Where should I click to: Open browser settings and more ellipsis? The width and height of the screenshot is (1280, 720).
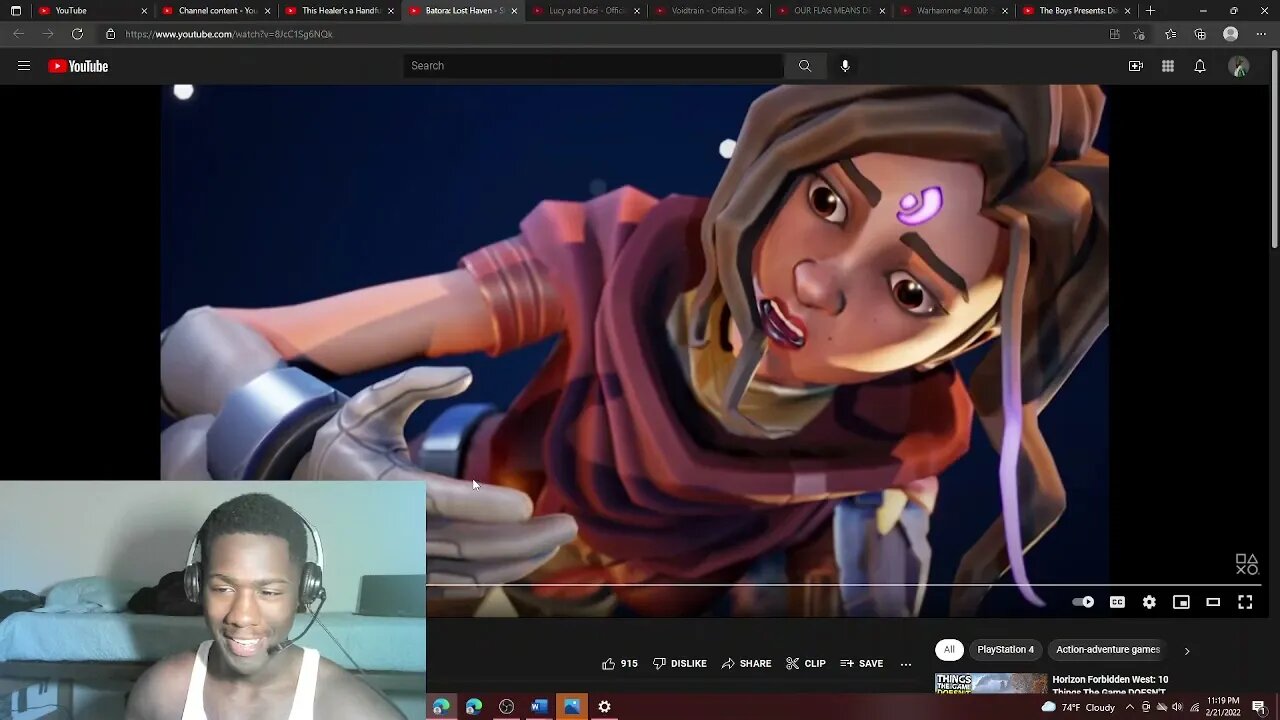(x=1261, y=34)
